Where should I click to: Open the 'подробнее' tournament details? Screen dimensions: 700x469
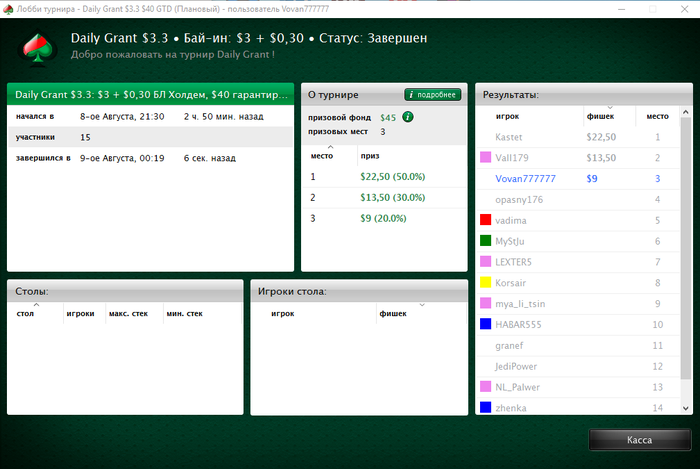(432, 95)
